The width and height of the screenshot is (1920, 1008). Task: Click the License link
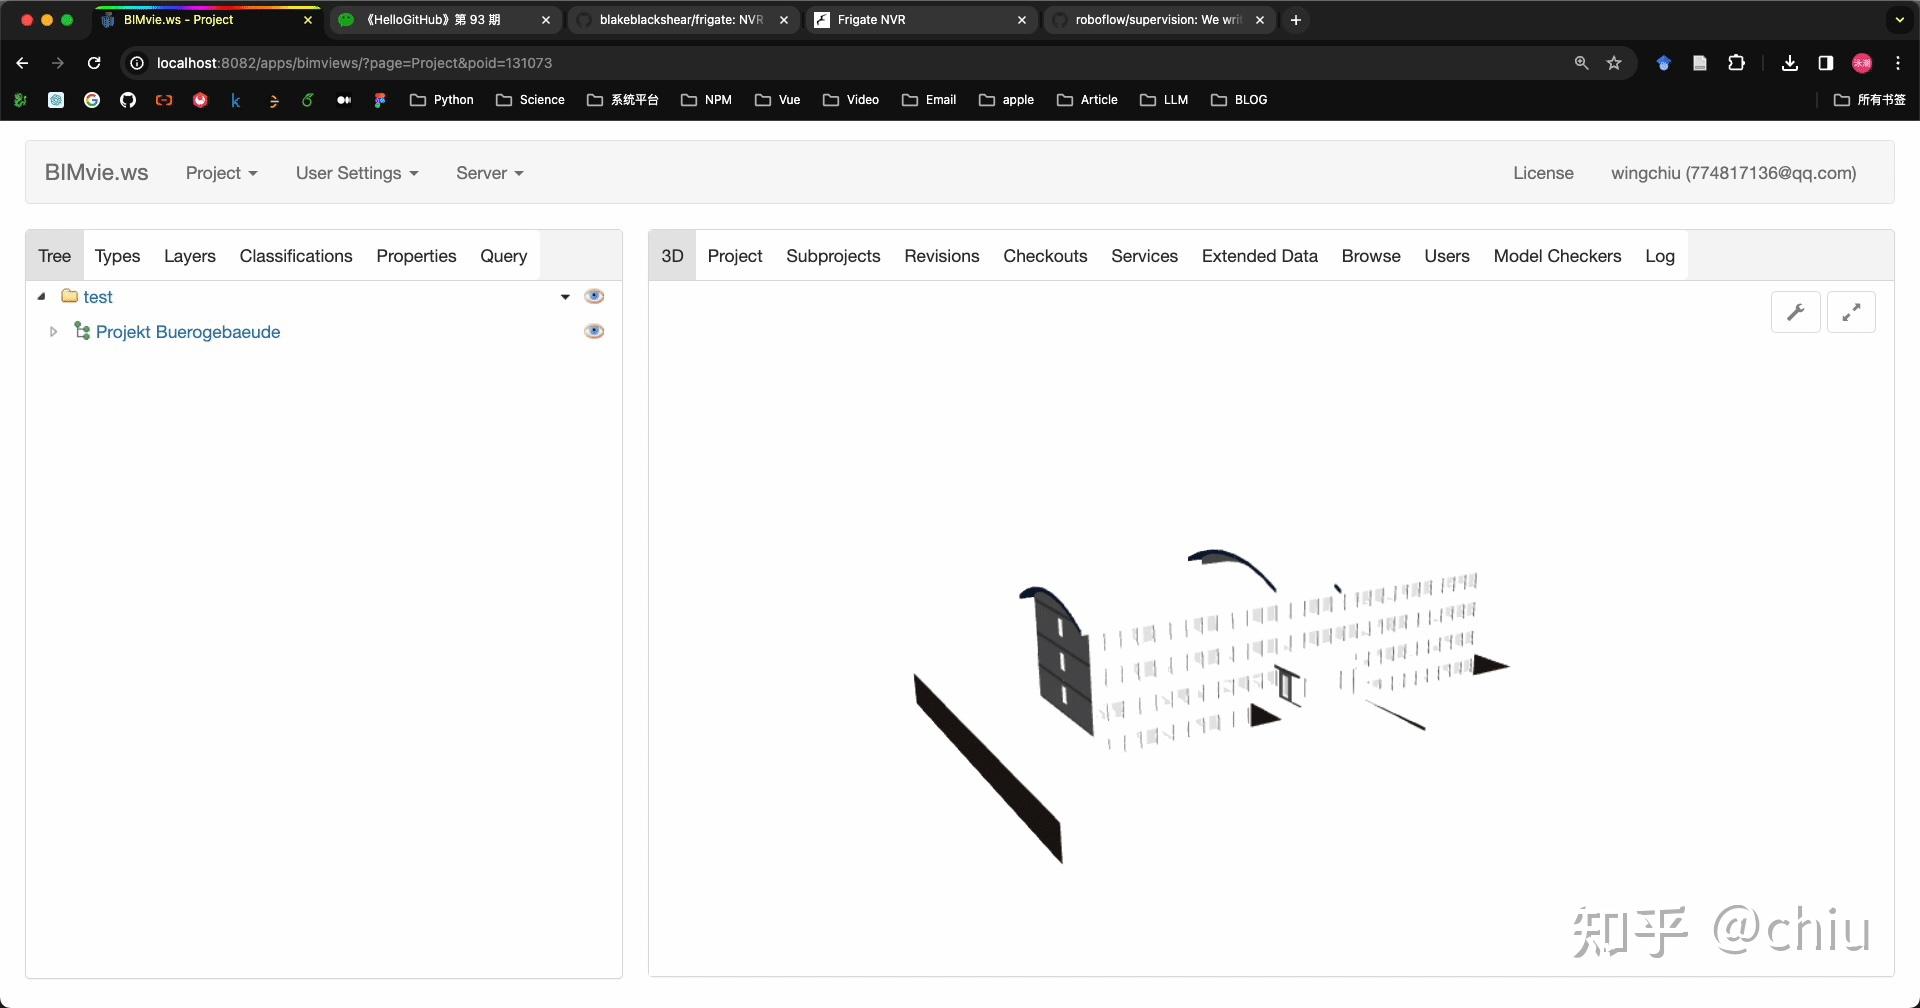point(1542,172)
